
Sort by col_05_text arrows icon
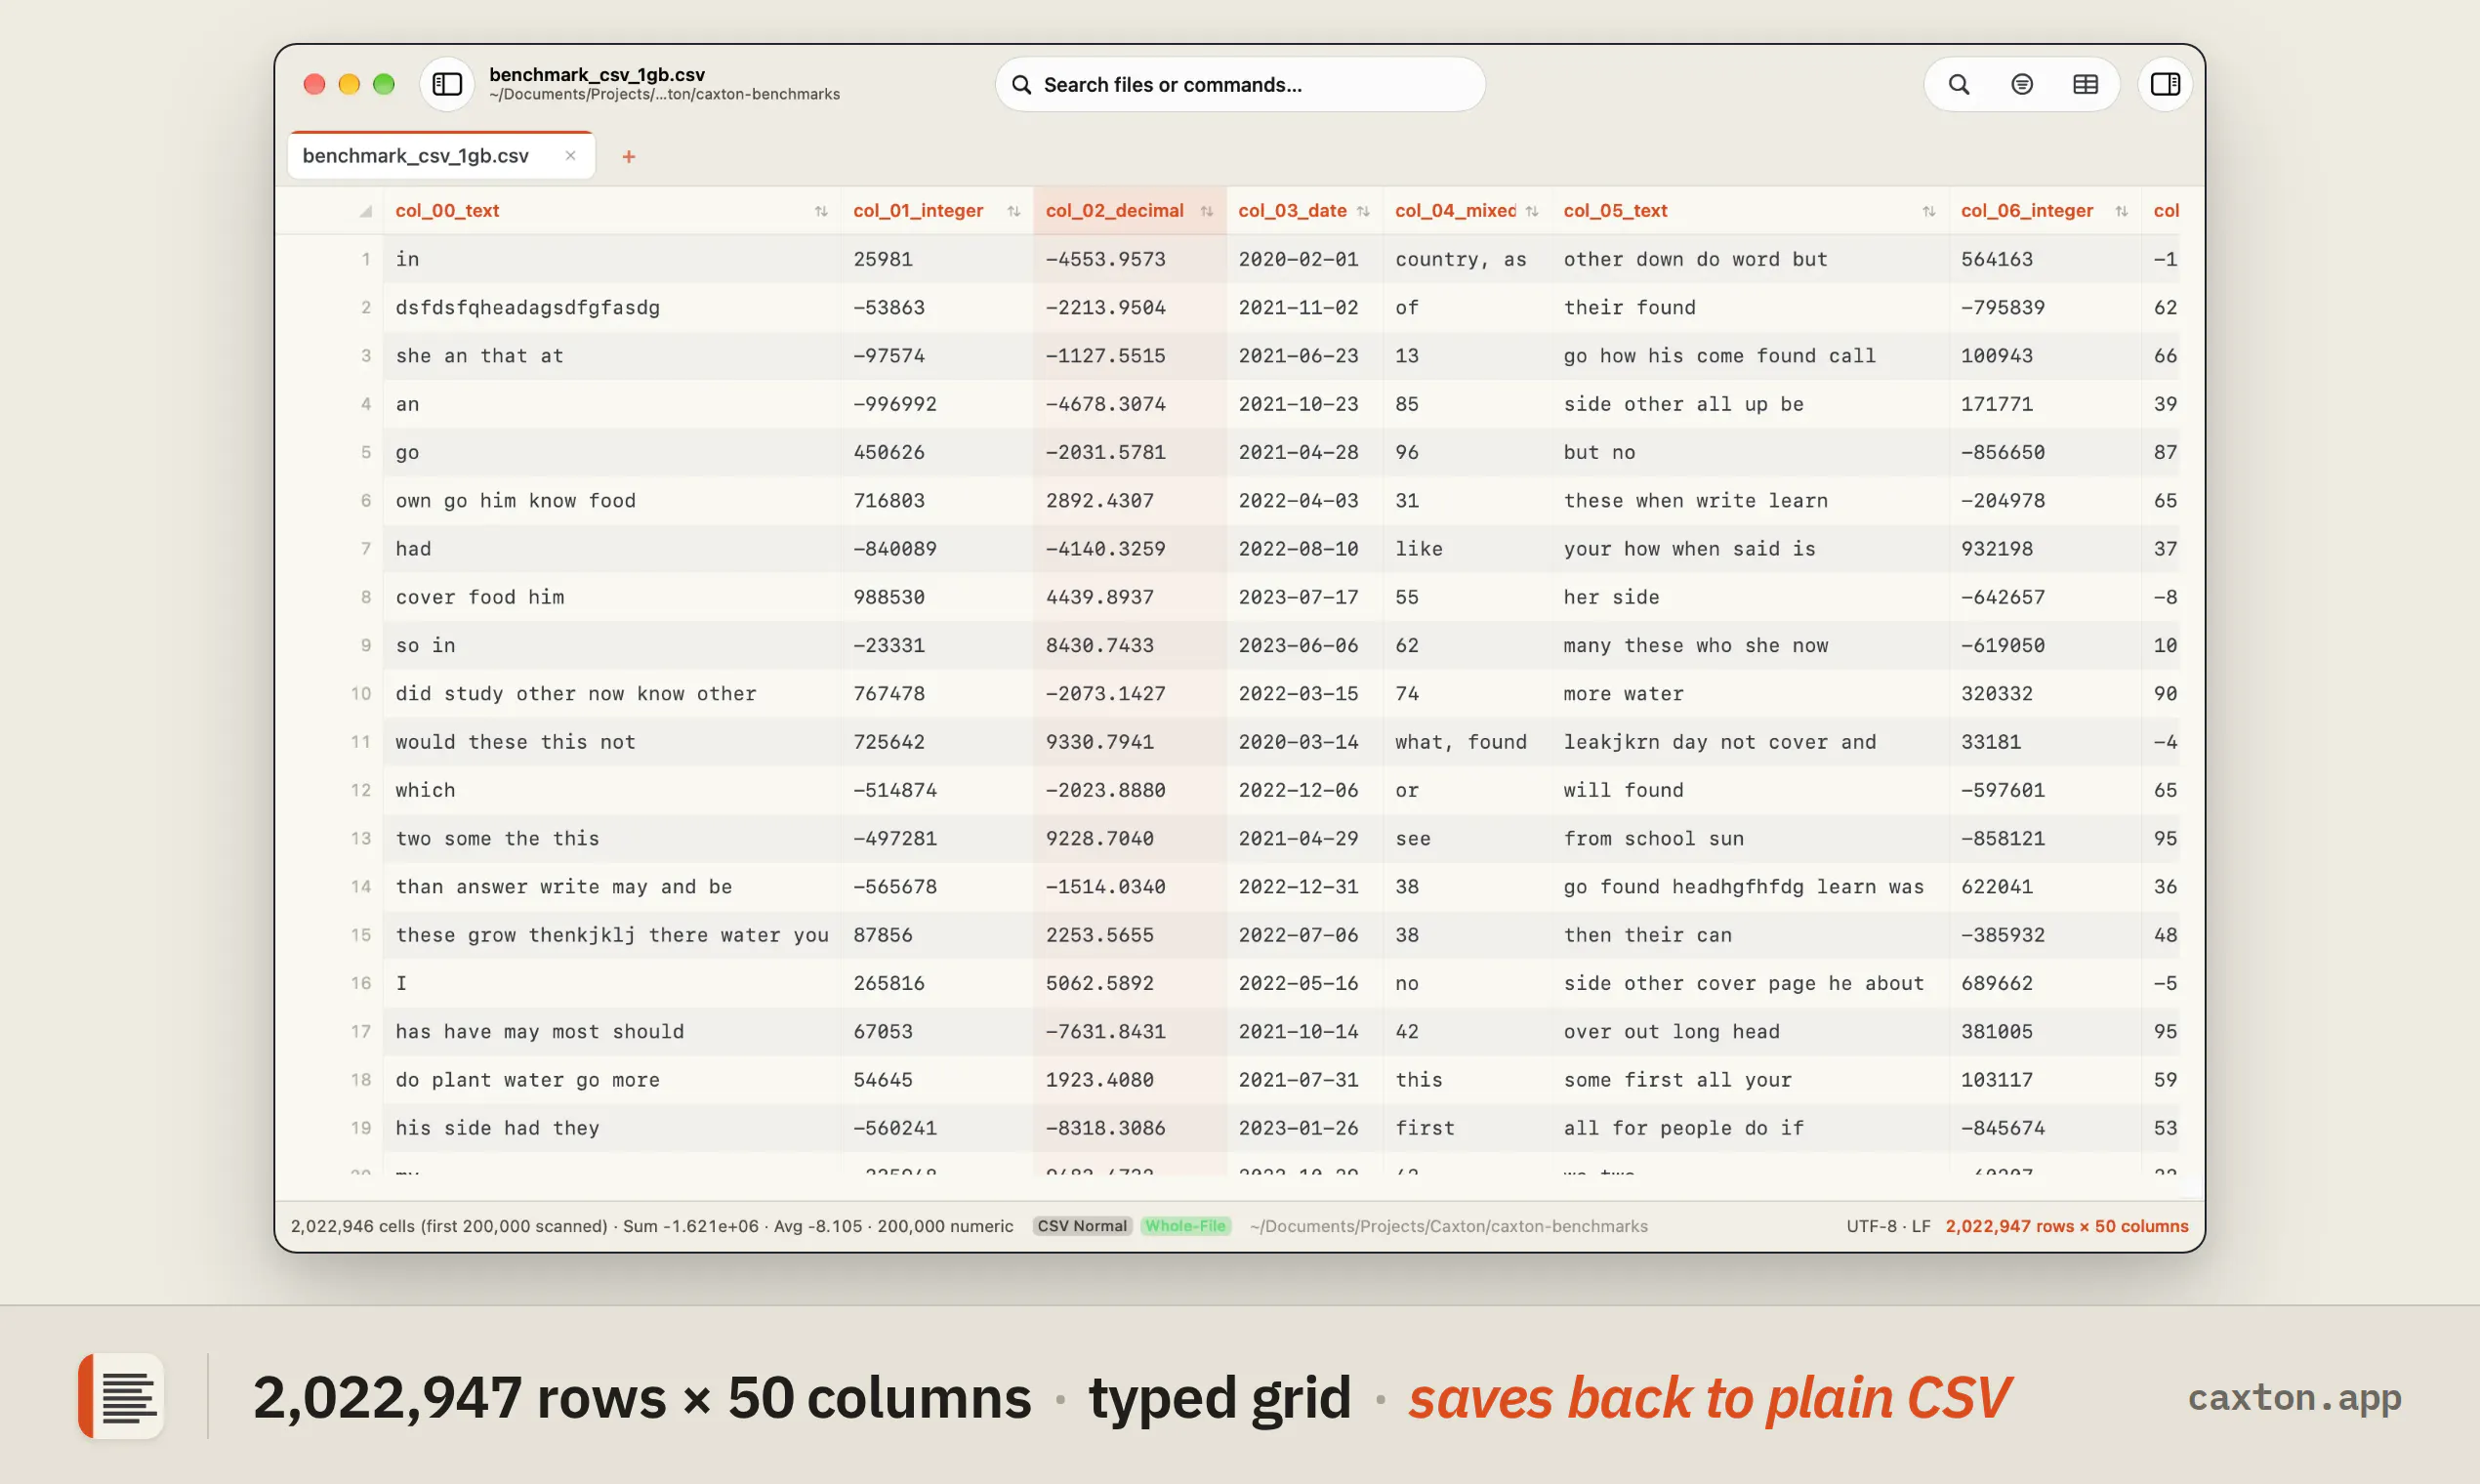[x=1928, y=211]
